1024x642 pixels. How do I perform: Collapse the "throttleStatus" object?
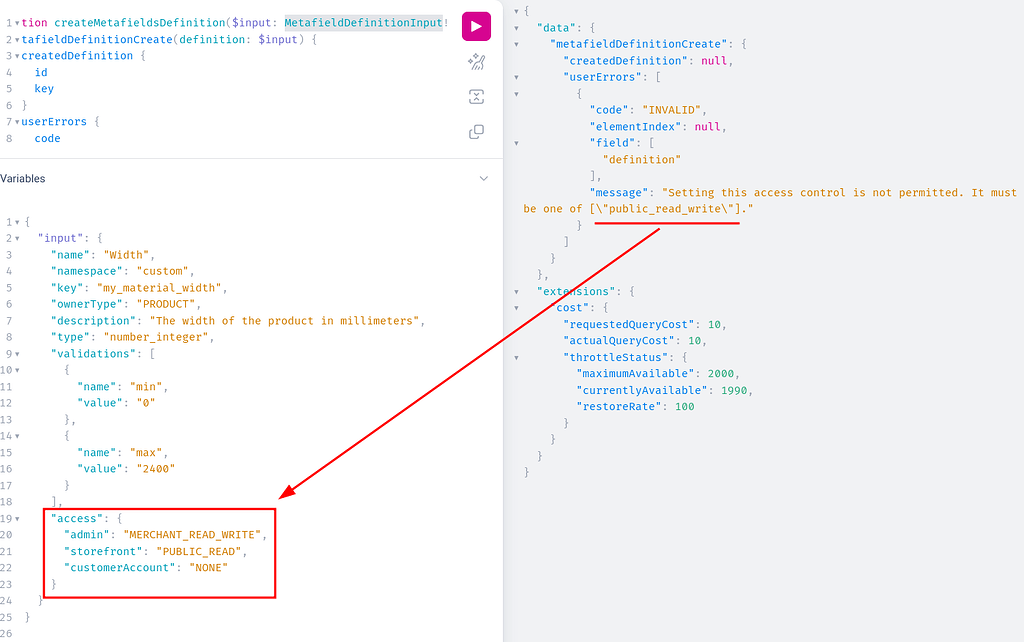tap(516, 356)
